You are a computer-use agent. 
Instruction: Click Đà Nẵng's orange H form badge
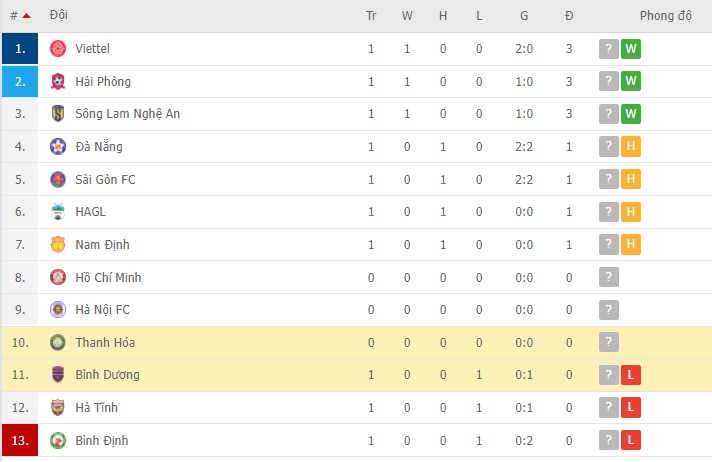630,147
